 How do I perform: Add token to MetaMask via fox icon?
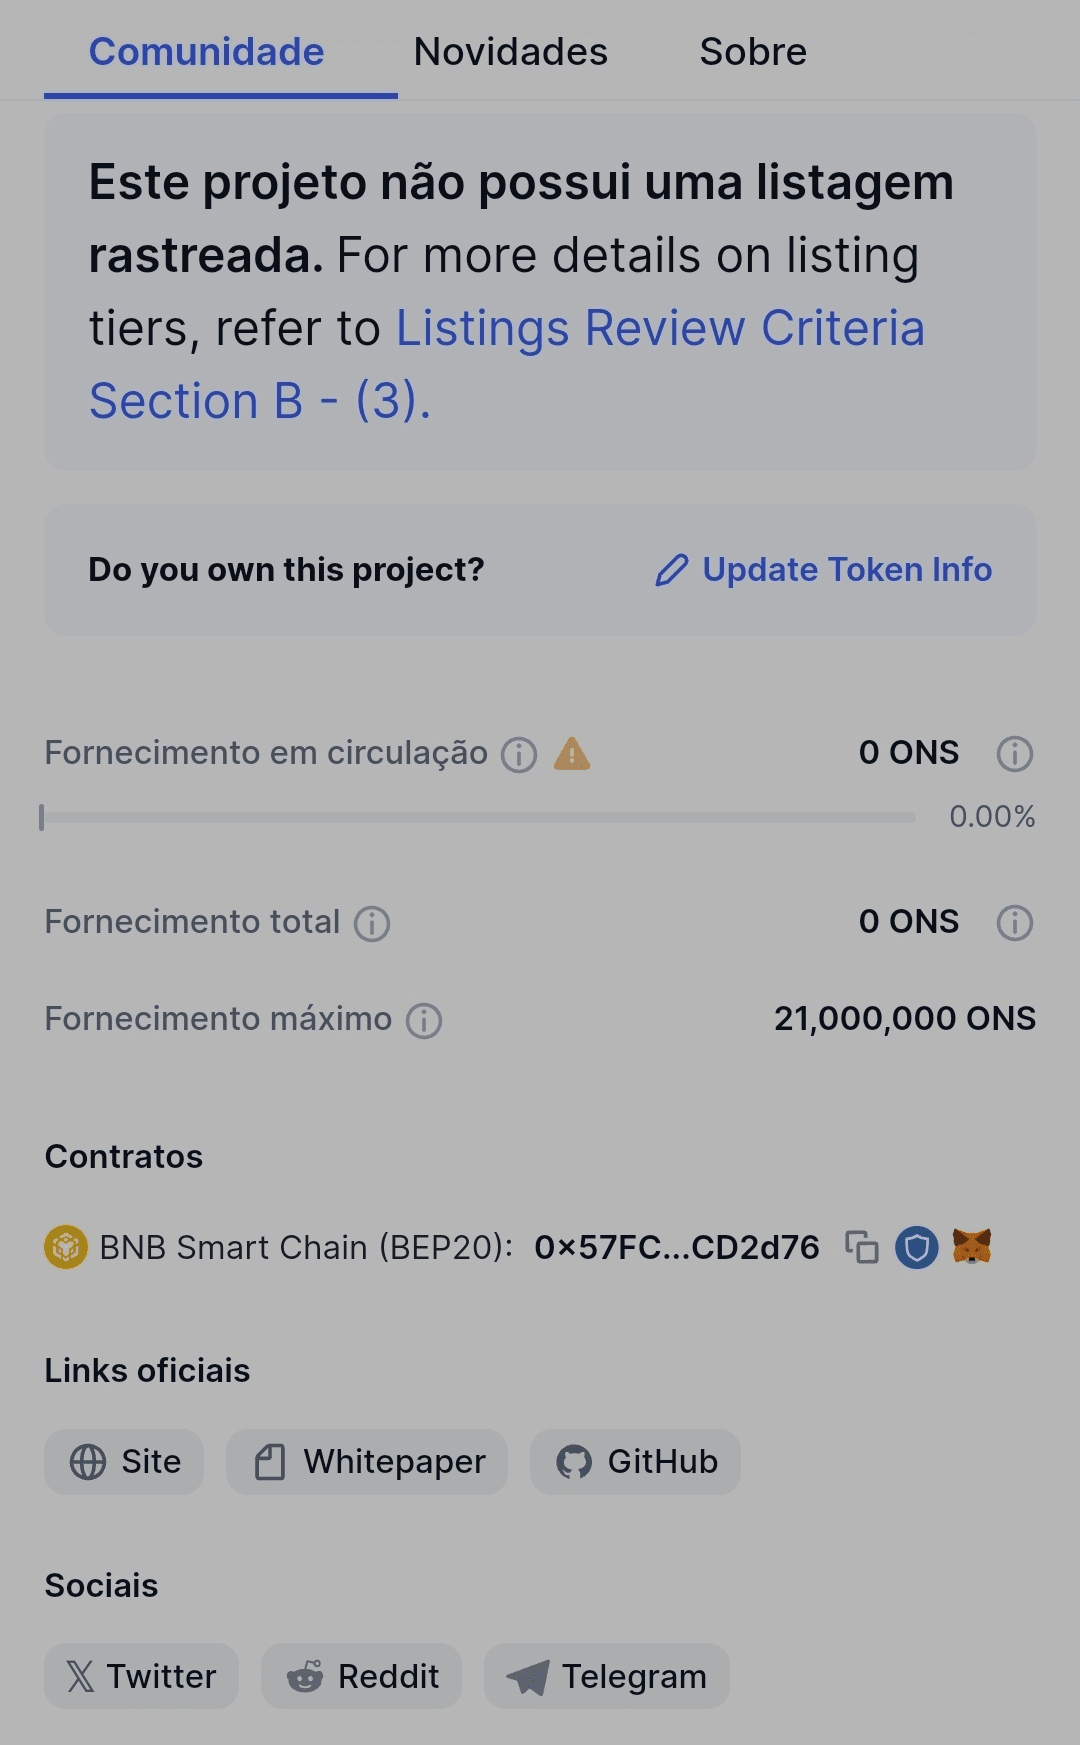pyautogui.click(x=971, y=1247)
